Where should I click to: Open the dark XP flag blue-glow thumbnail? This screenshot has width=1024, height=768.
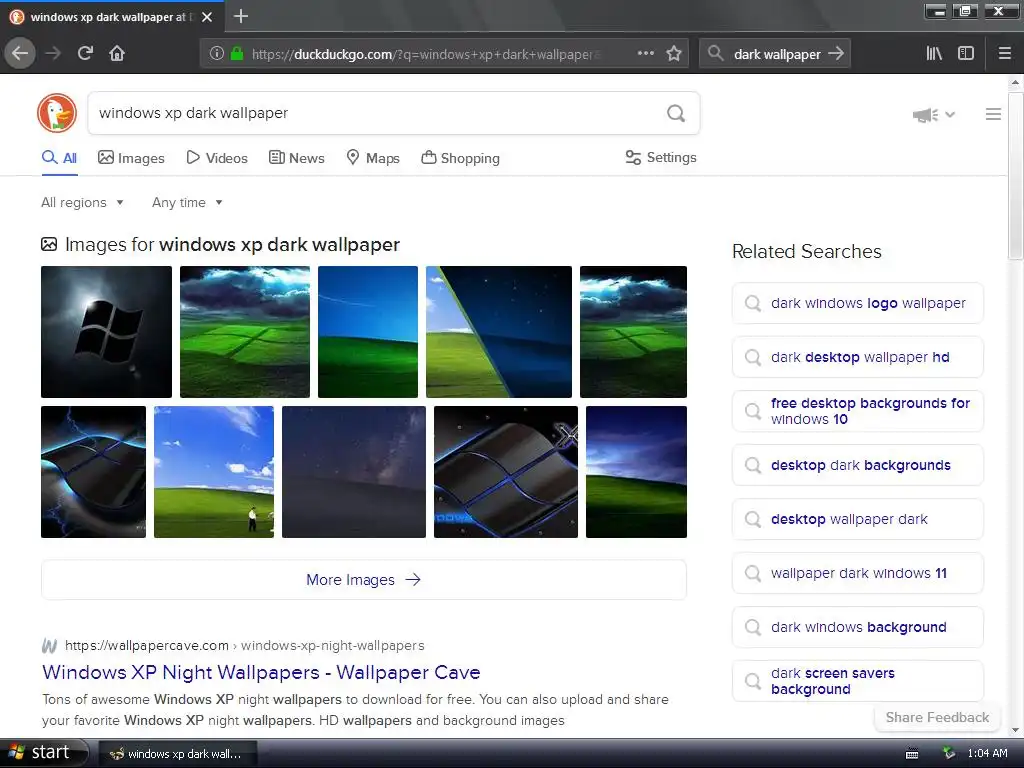[506, 472]
